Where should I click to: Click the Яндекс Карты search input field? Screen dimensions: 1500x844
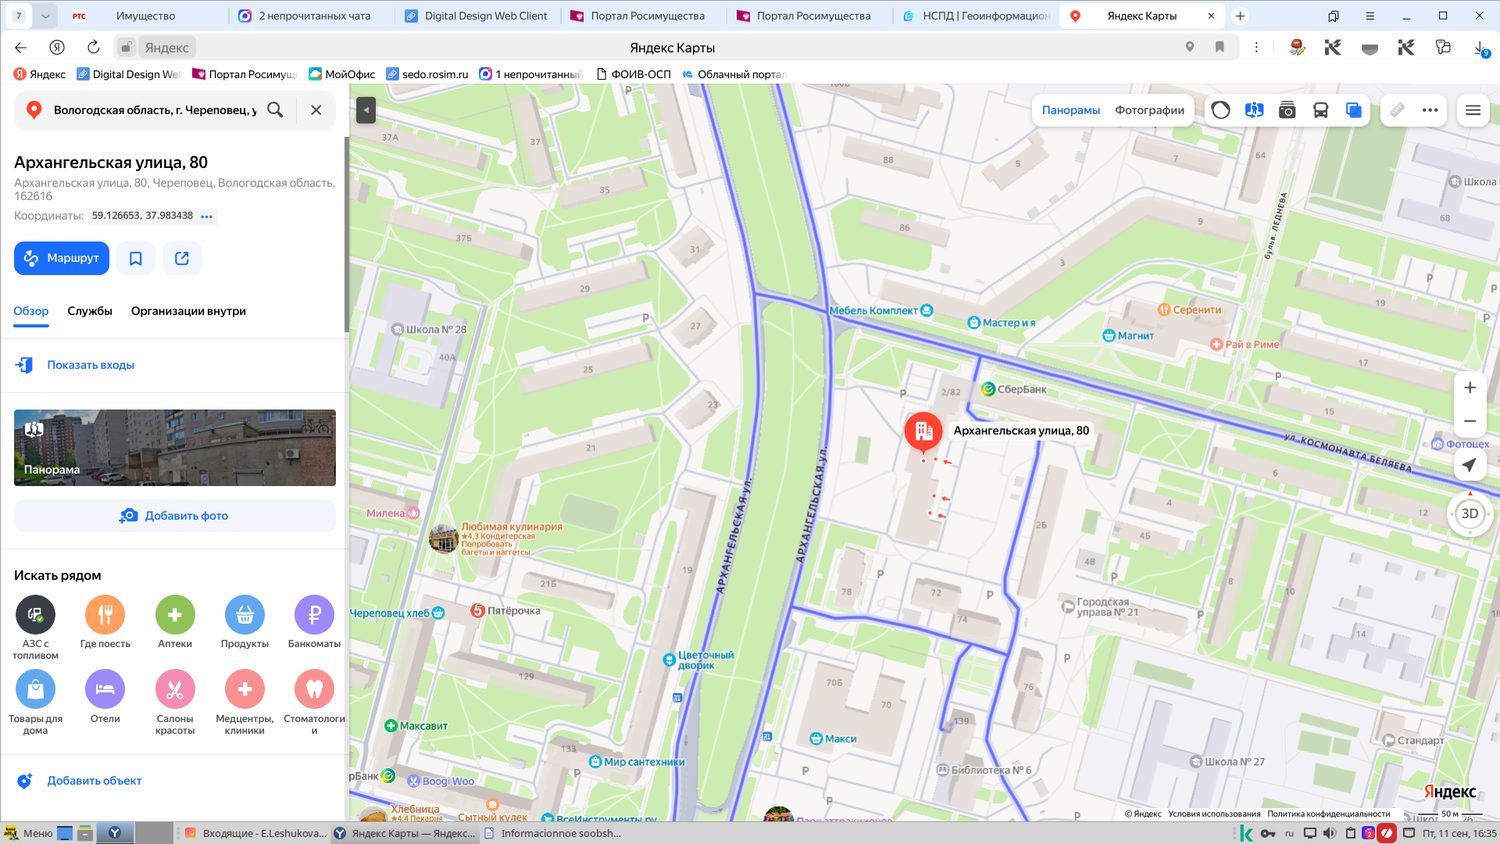pyautogui.click(x=155, y=110)
